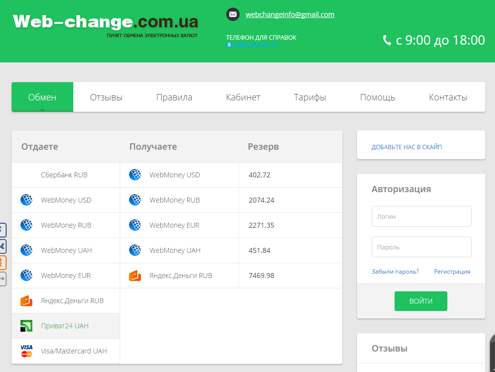Click the Резерв column header

263,147
